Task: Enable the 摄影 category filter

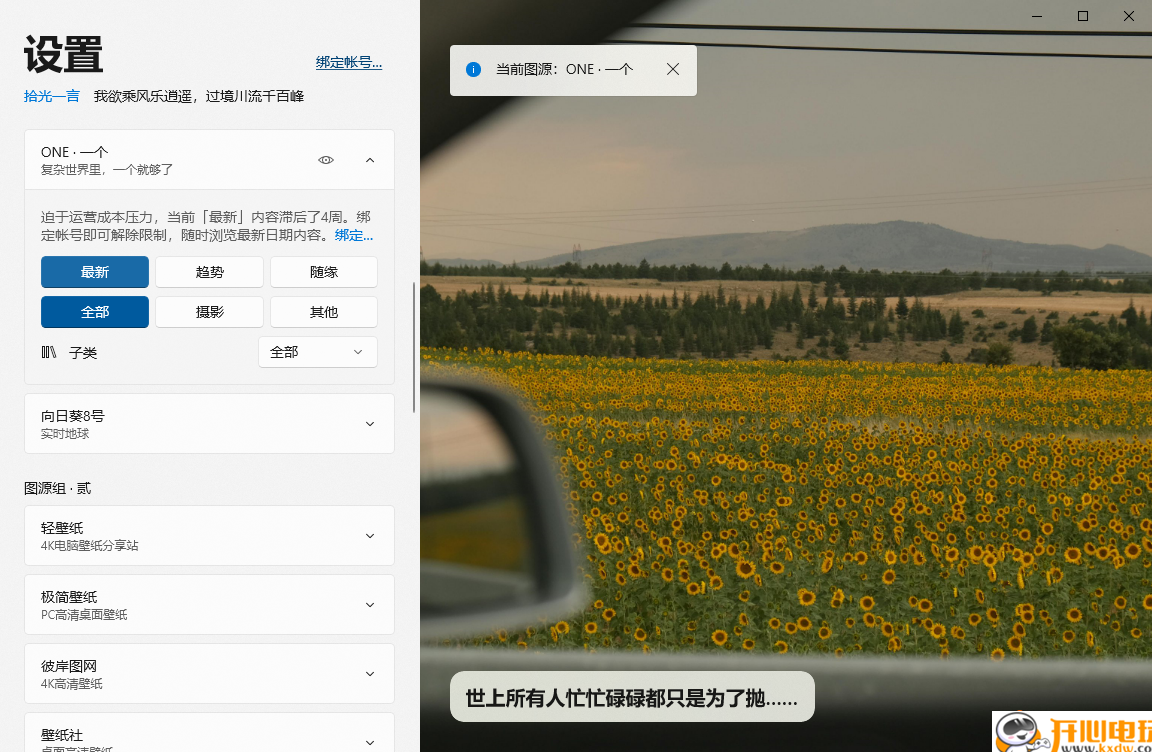Action: point(209,311)
